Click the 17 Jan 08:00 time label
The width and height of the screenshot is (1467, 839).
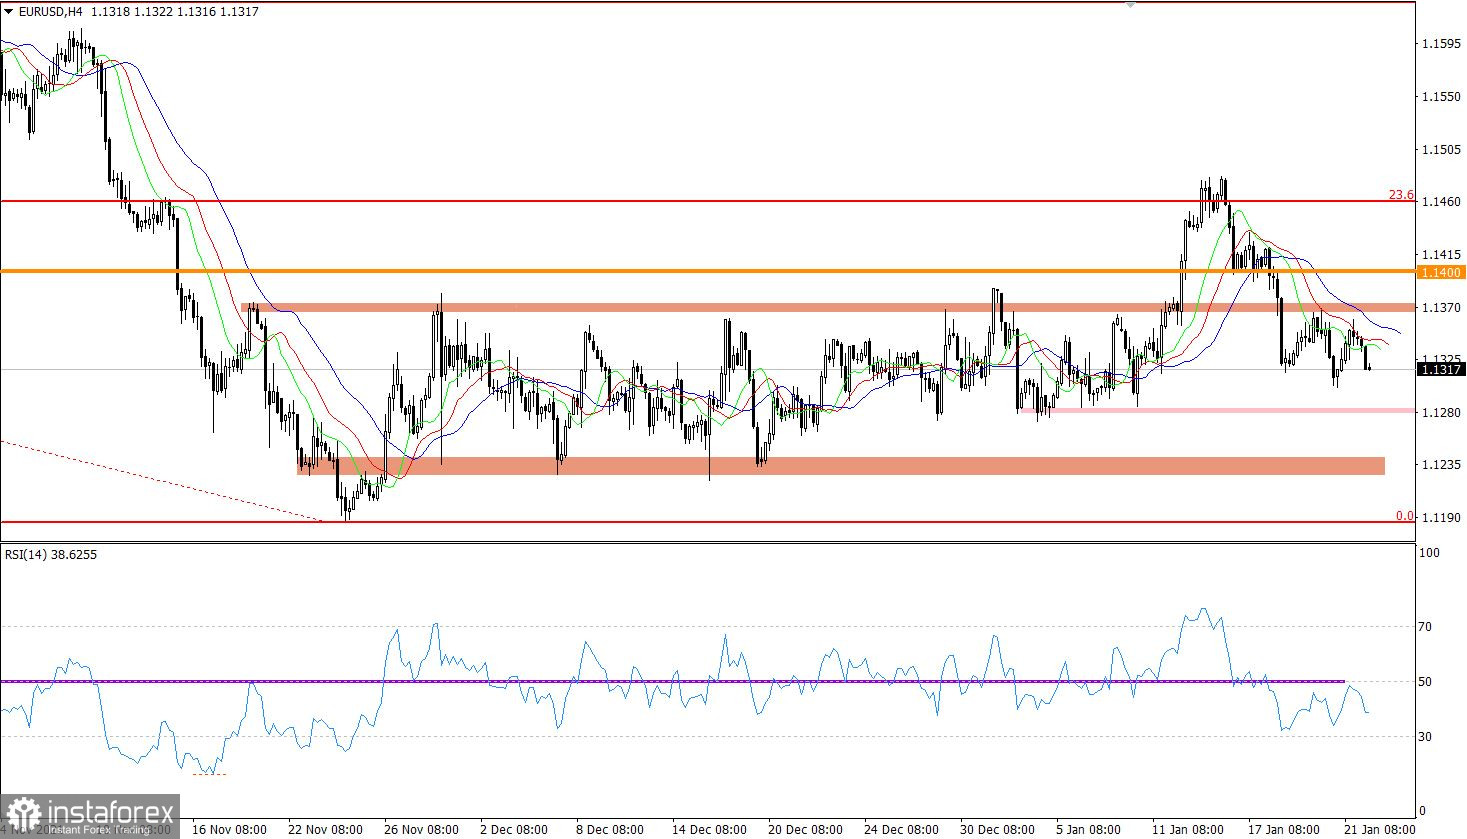pos(1283,830)
